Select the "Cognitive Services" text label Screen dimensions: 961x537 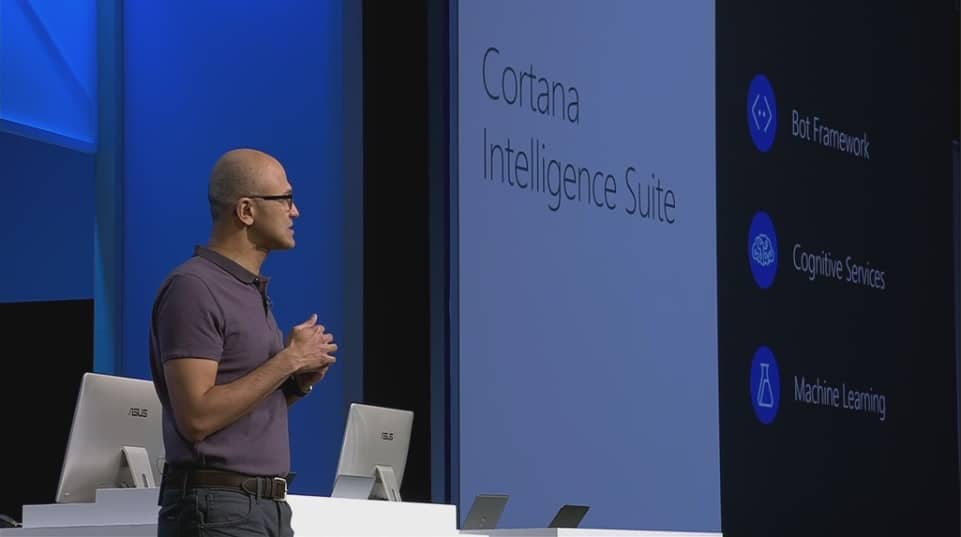pyautogui.click(x=837, y=266)
